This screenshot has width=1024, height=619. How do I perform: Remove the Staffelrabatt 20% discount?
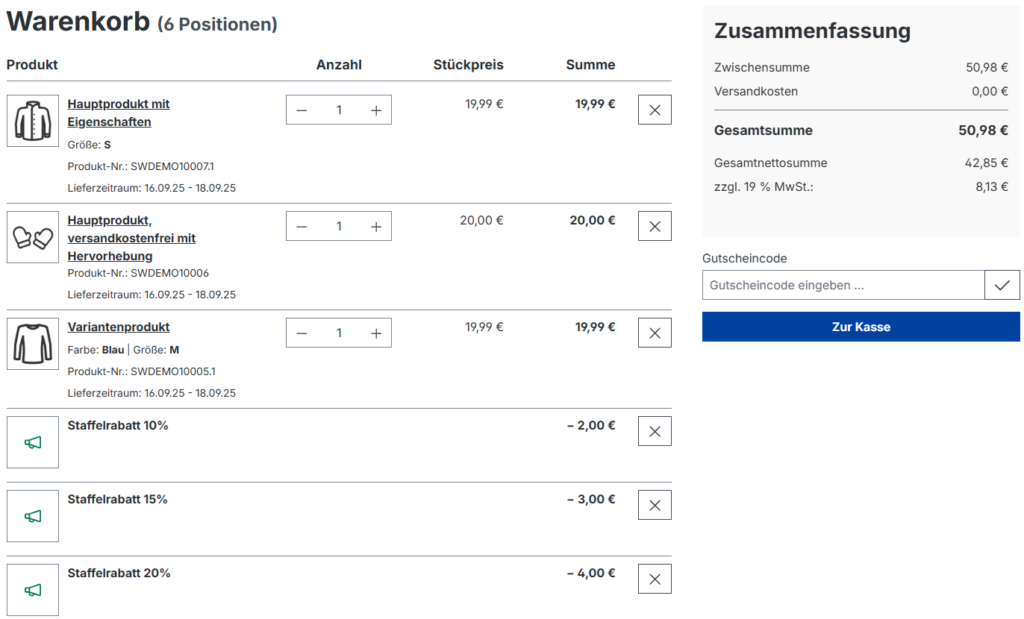coord(654,579)
